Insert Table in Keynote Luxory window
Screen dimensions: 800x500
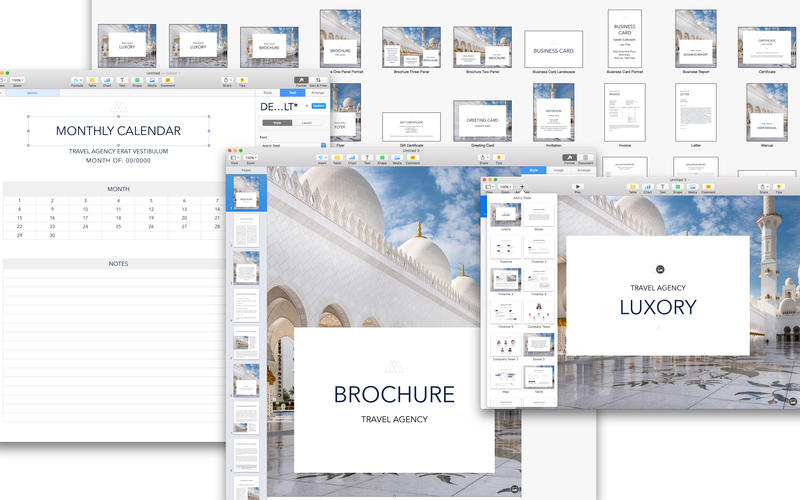pyautogui.click(x=633, y=188)
